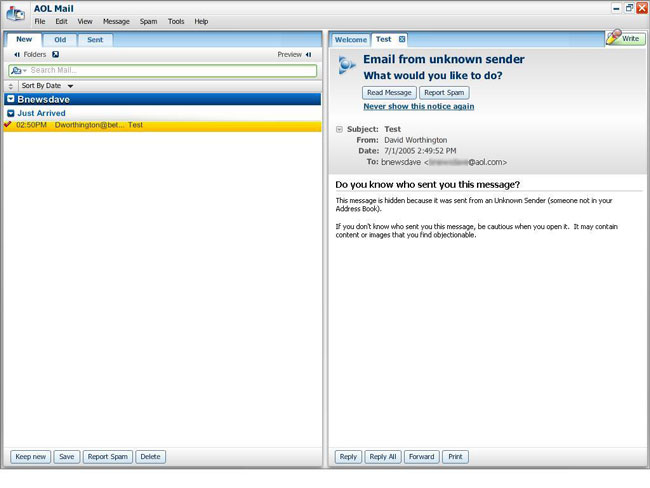This screenshot has height=488, width=650.
Task: Switch to the Old mail tab
Action: tap(60, 40)
